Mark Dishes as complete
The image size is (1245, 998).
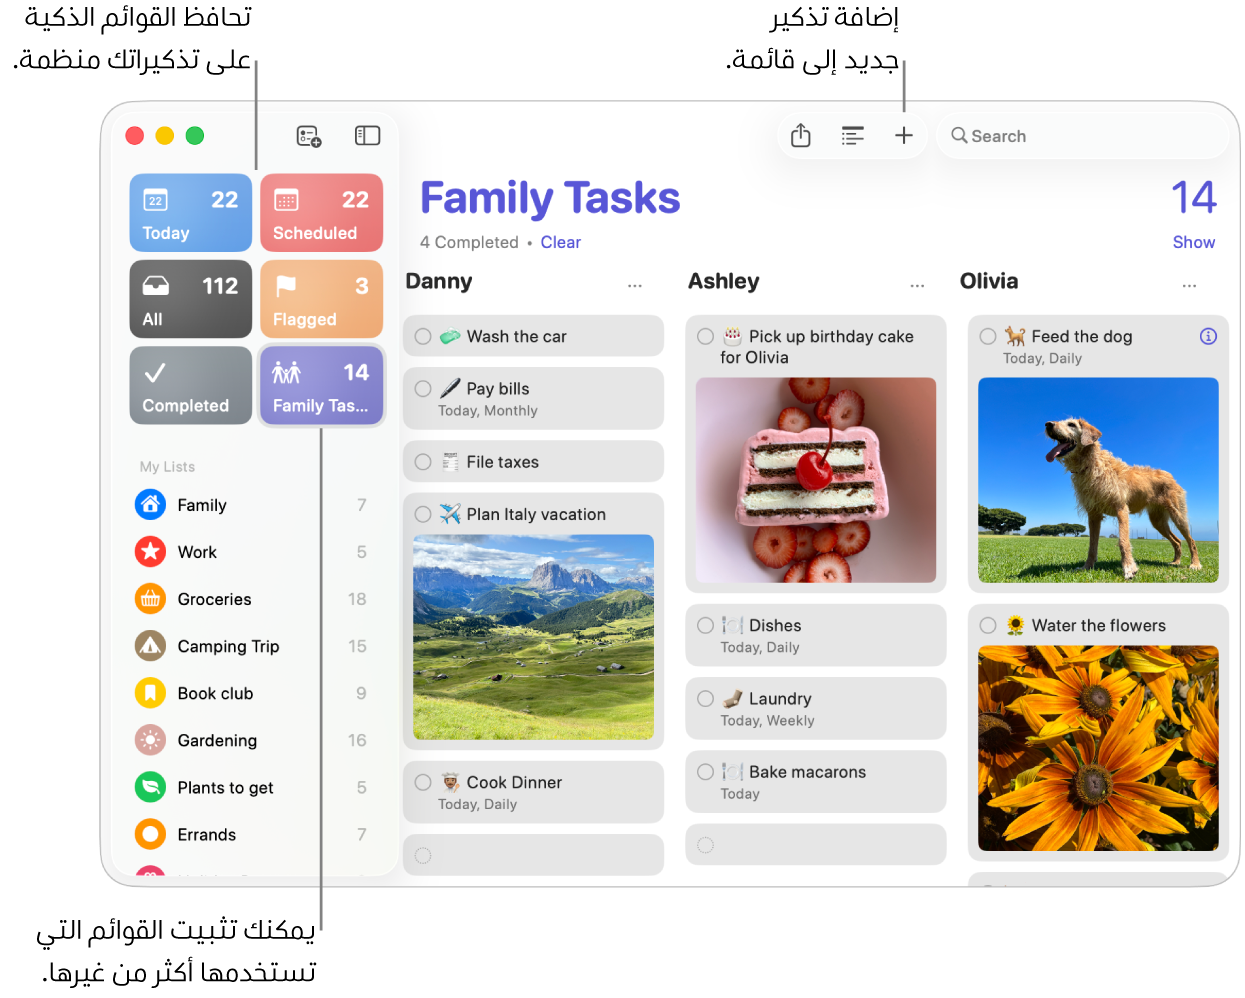[x=705, y=625]
